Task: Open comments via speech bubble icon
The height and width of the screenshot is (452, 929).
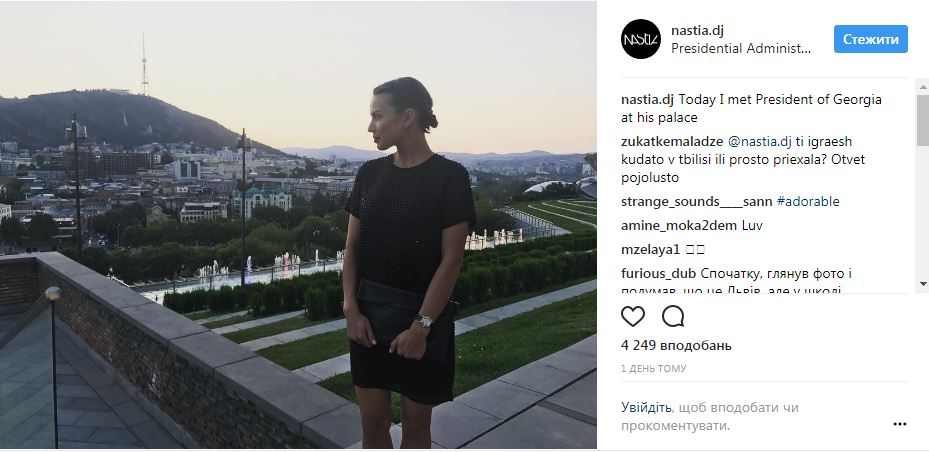Action: click(673, 316)
